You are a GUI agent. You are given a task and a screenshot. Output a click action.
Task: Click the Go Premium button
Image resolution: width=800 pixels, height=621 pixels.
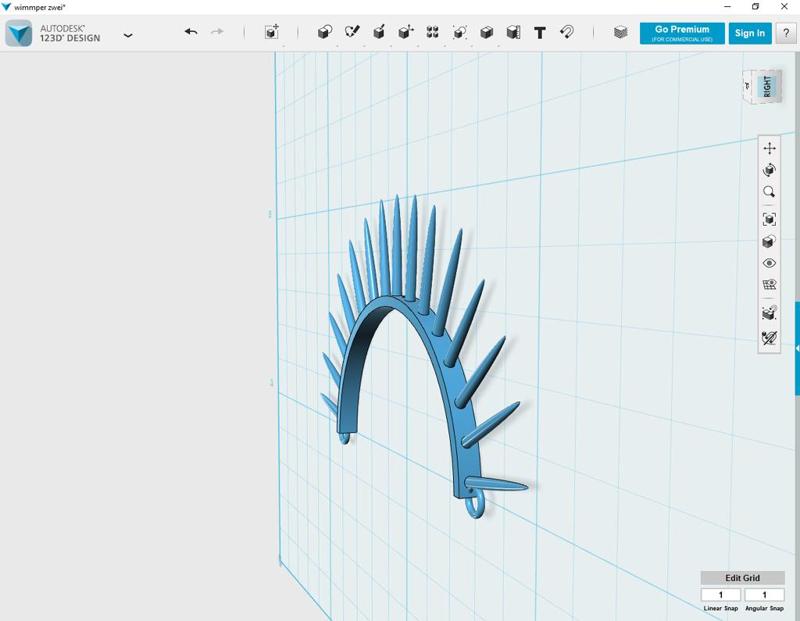tap(682, 33)
